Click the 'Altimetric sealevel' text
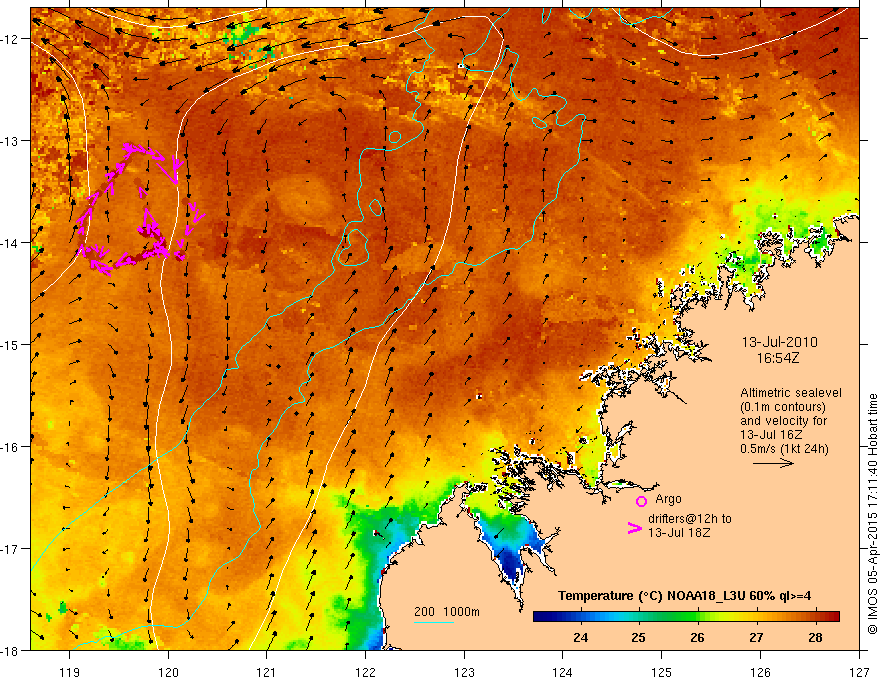This screenshot has height=680, width=880. click(x=791, y=393)
